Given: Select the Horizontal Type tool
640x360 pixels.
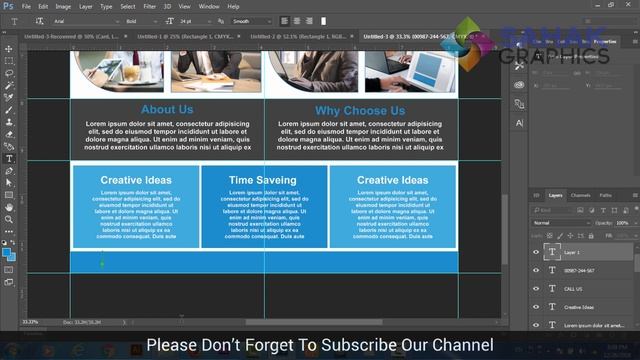Looking at the screenshot, I should (x=9, y=159).
